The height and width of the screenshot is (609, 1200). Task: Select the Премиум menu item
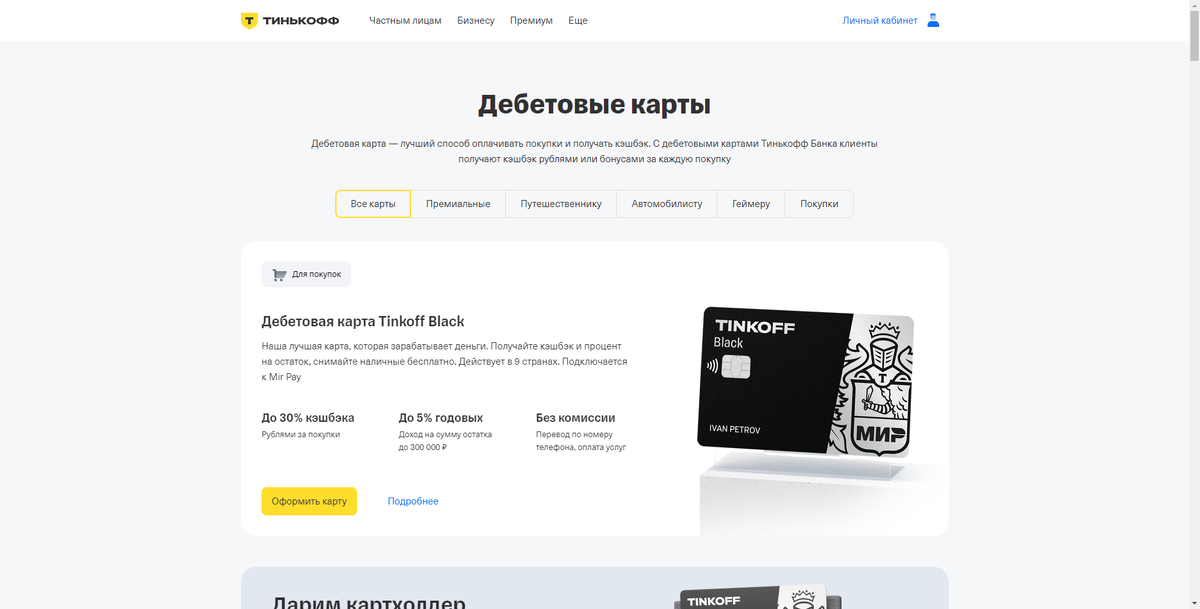coord(531,20)
